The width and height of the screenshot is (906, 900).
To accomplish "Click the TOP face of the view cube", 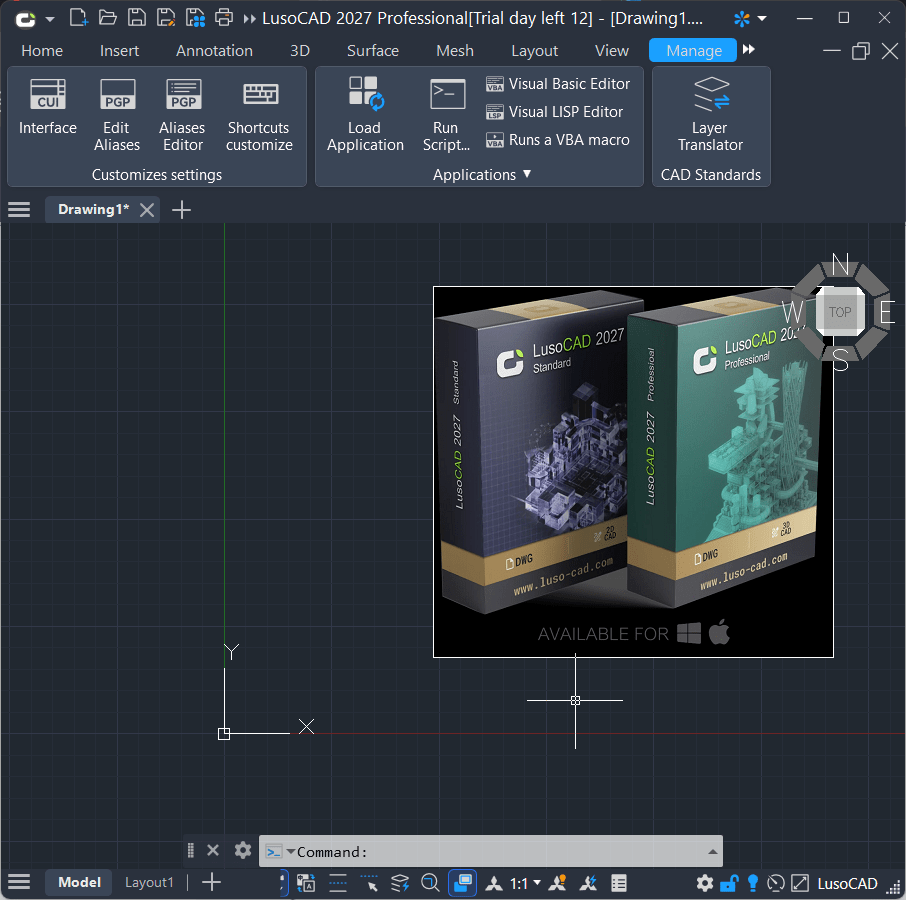I will pyautogui.click(x=840, y=312).
